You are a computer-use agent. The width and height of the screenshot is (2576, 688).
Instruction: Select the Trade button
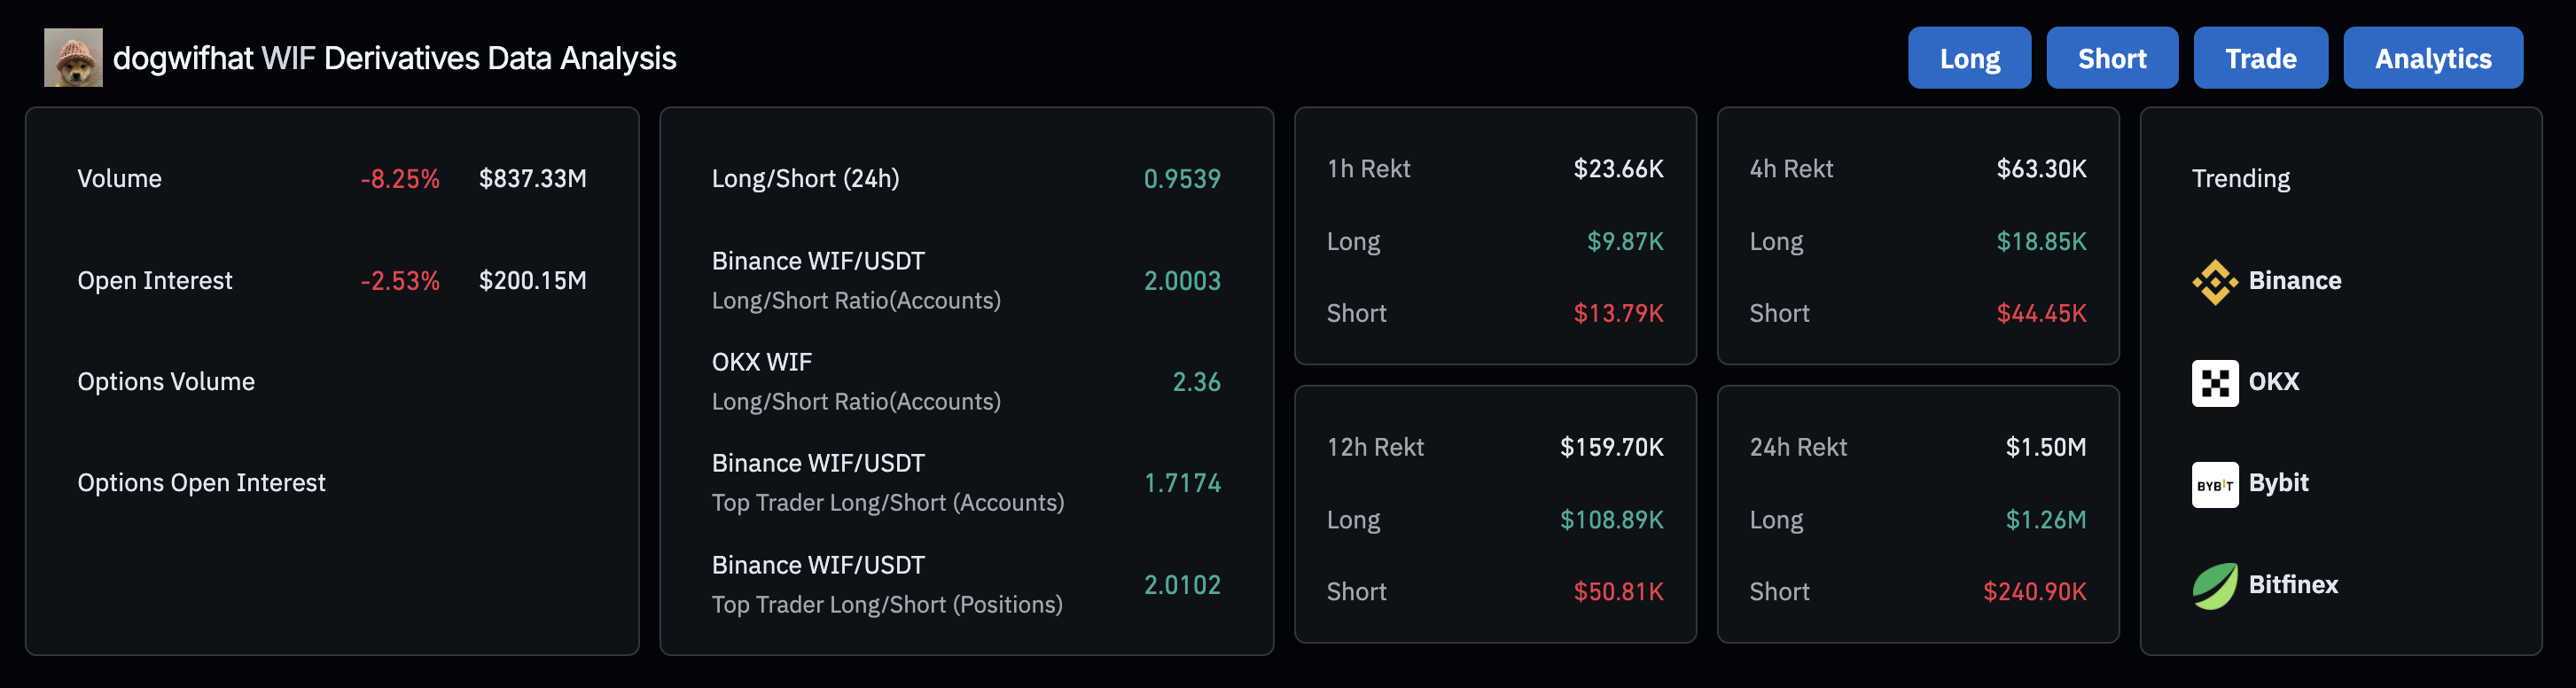[2260, 58]
